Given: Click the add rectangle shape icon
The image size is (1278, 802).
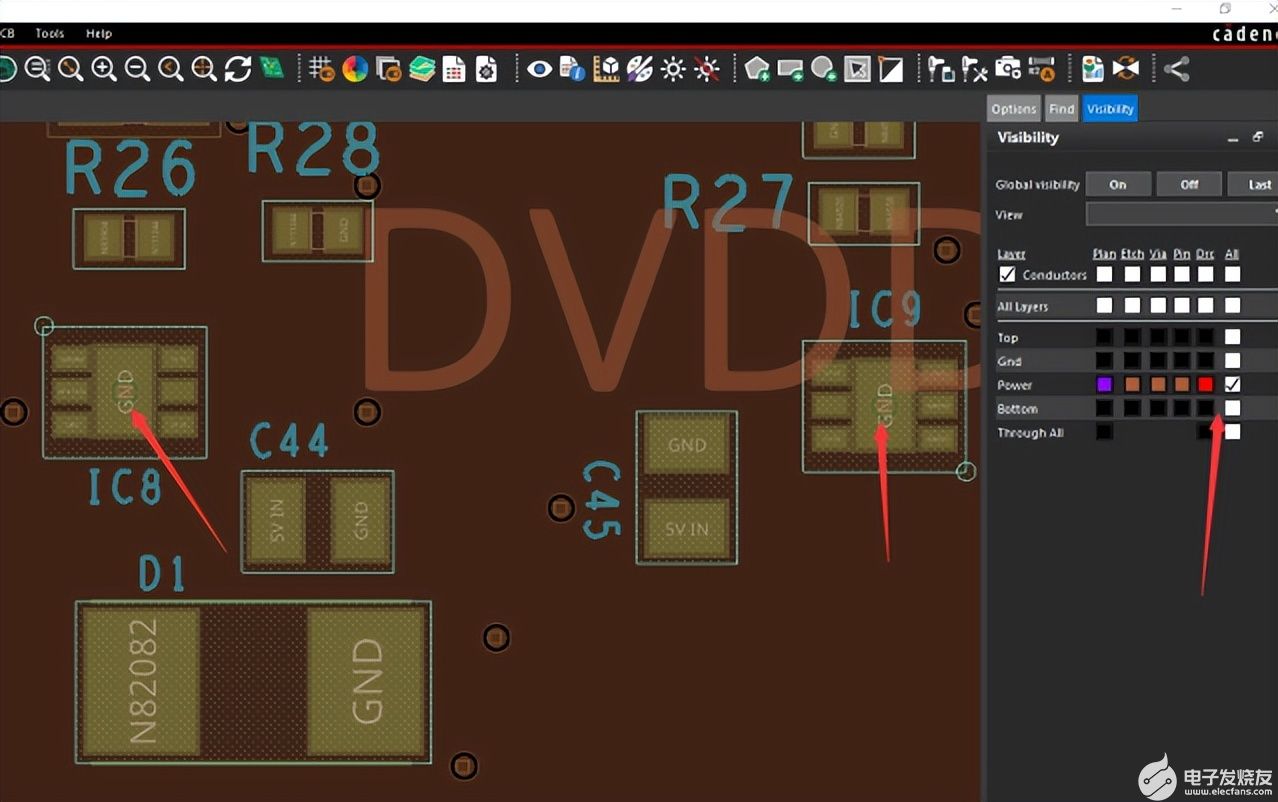Looking at the screenshot, I should tap(791, 68).
